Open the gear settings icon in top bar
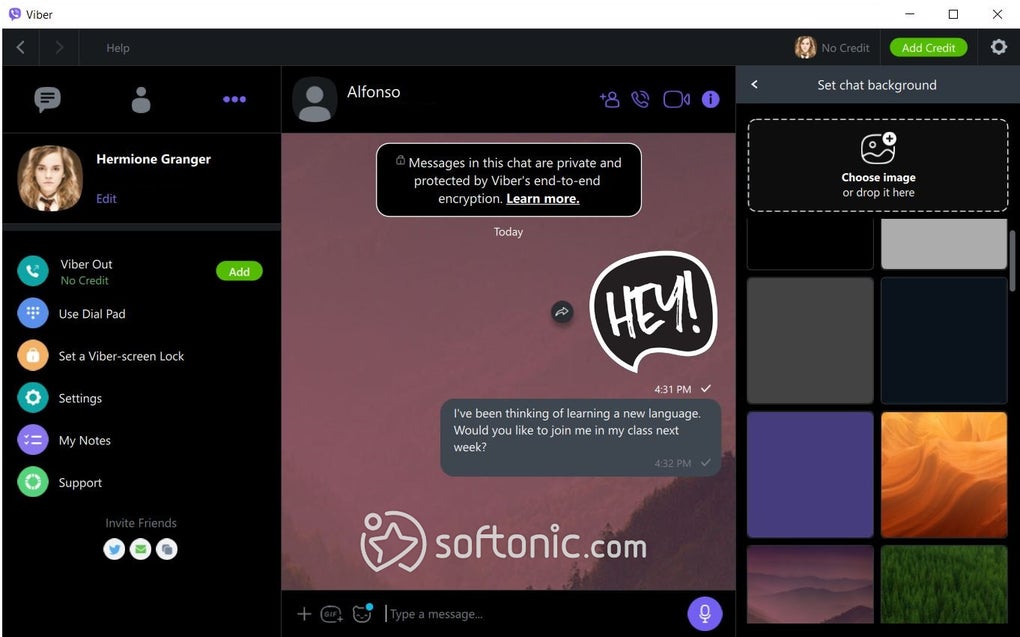The height and width of the screenshot is (637, 1020). click(x=999, y=47)
